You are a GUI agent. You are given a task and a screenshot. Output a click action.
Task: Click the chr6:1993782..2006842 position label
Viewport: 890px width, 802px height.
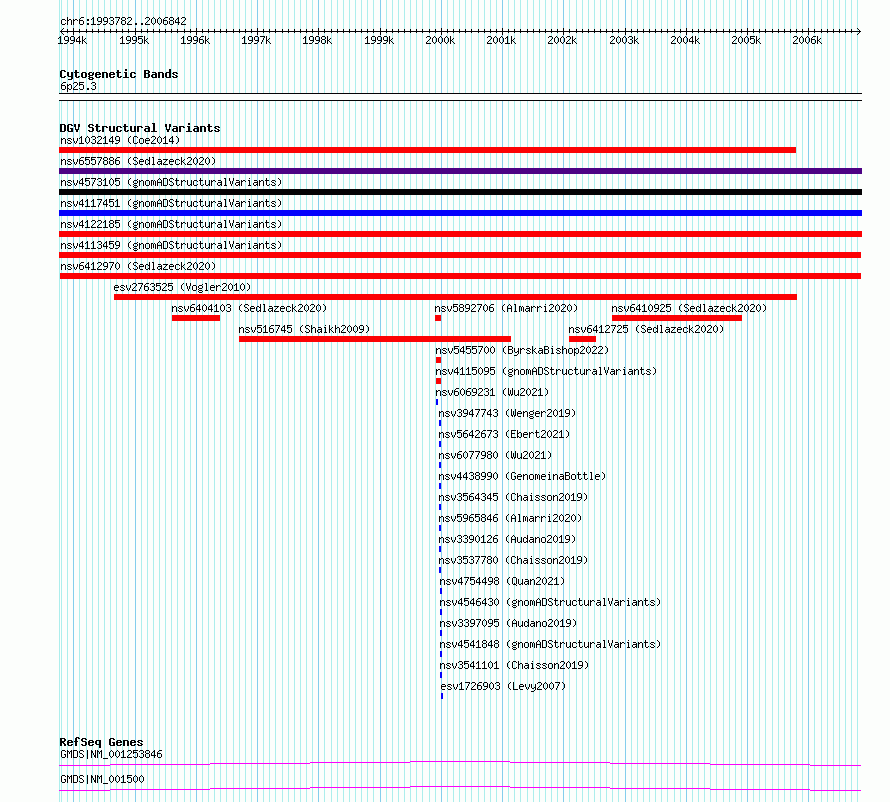123,22
